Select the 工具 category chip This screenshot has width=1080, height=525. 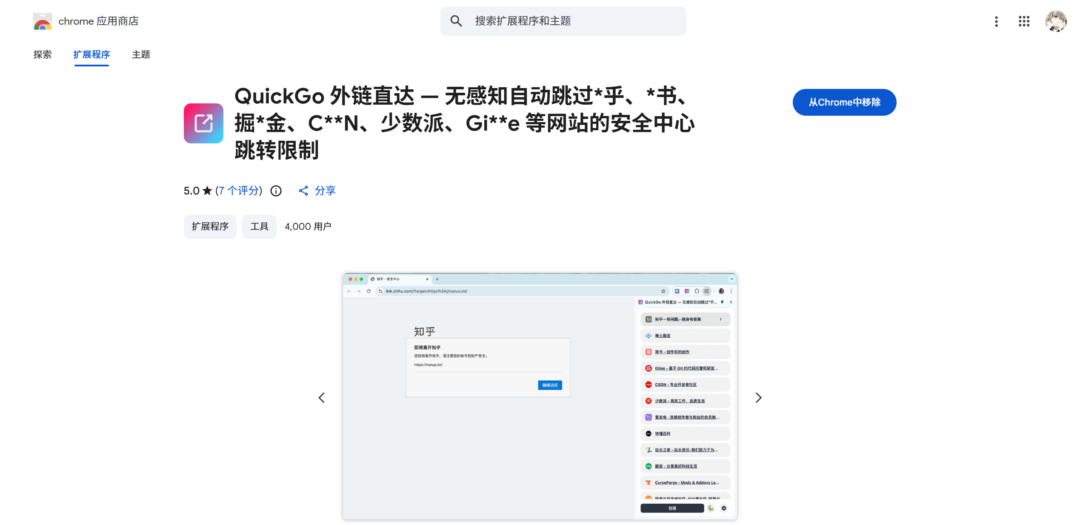pos(259,227)
